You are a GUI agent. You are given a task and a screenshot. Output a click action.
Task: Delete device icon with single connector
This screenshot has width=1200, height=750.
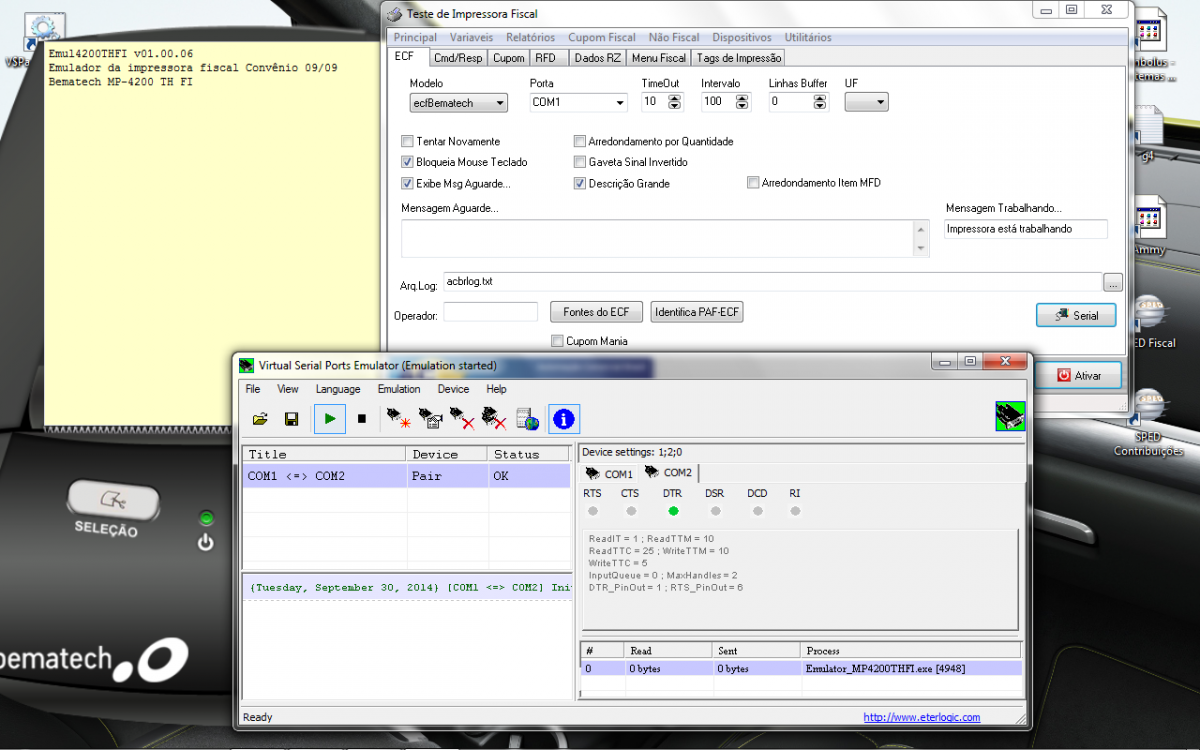pyautogui.click(x=462, y=419)
